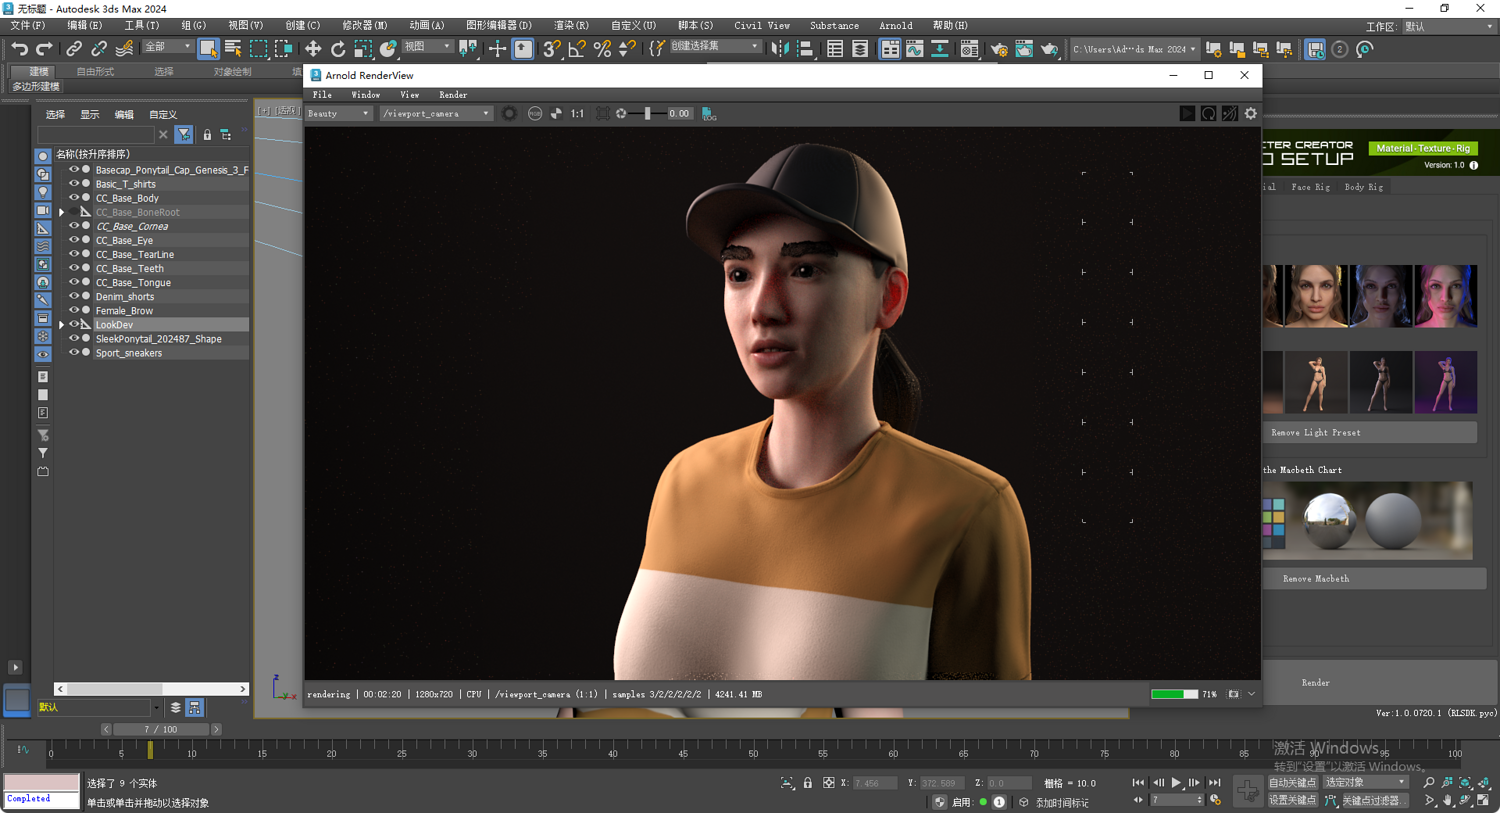Activate the Bind to Space Warp tool

tap(124, 48)
